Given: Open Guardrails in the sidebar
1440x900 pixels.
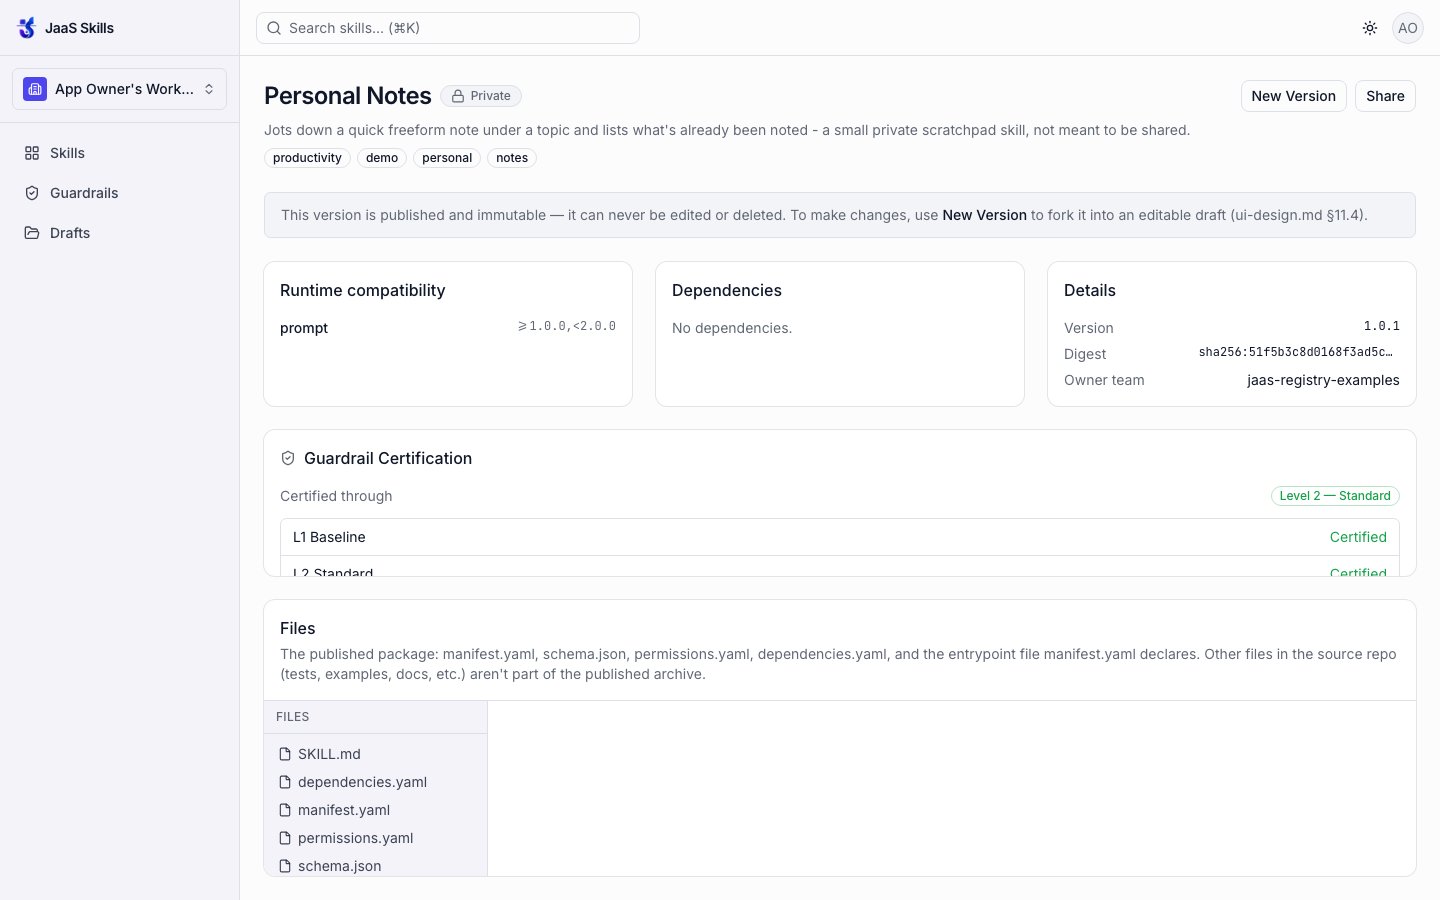Looking at the screenshot, I should coord(119,193).
